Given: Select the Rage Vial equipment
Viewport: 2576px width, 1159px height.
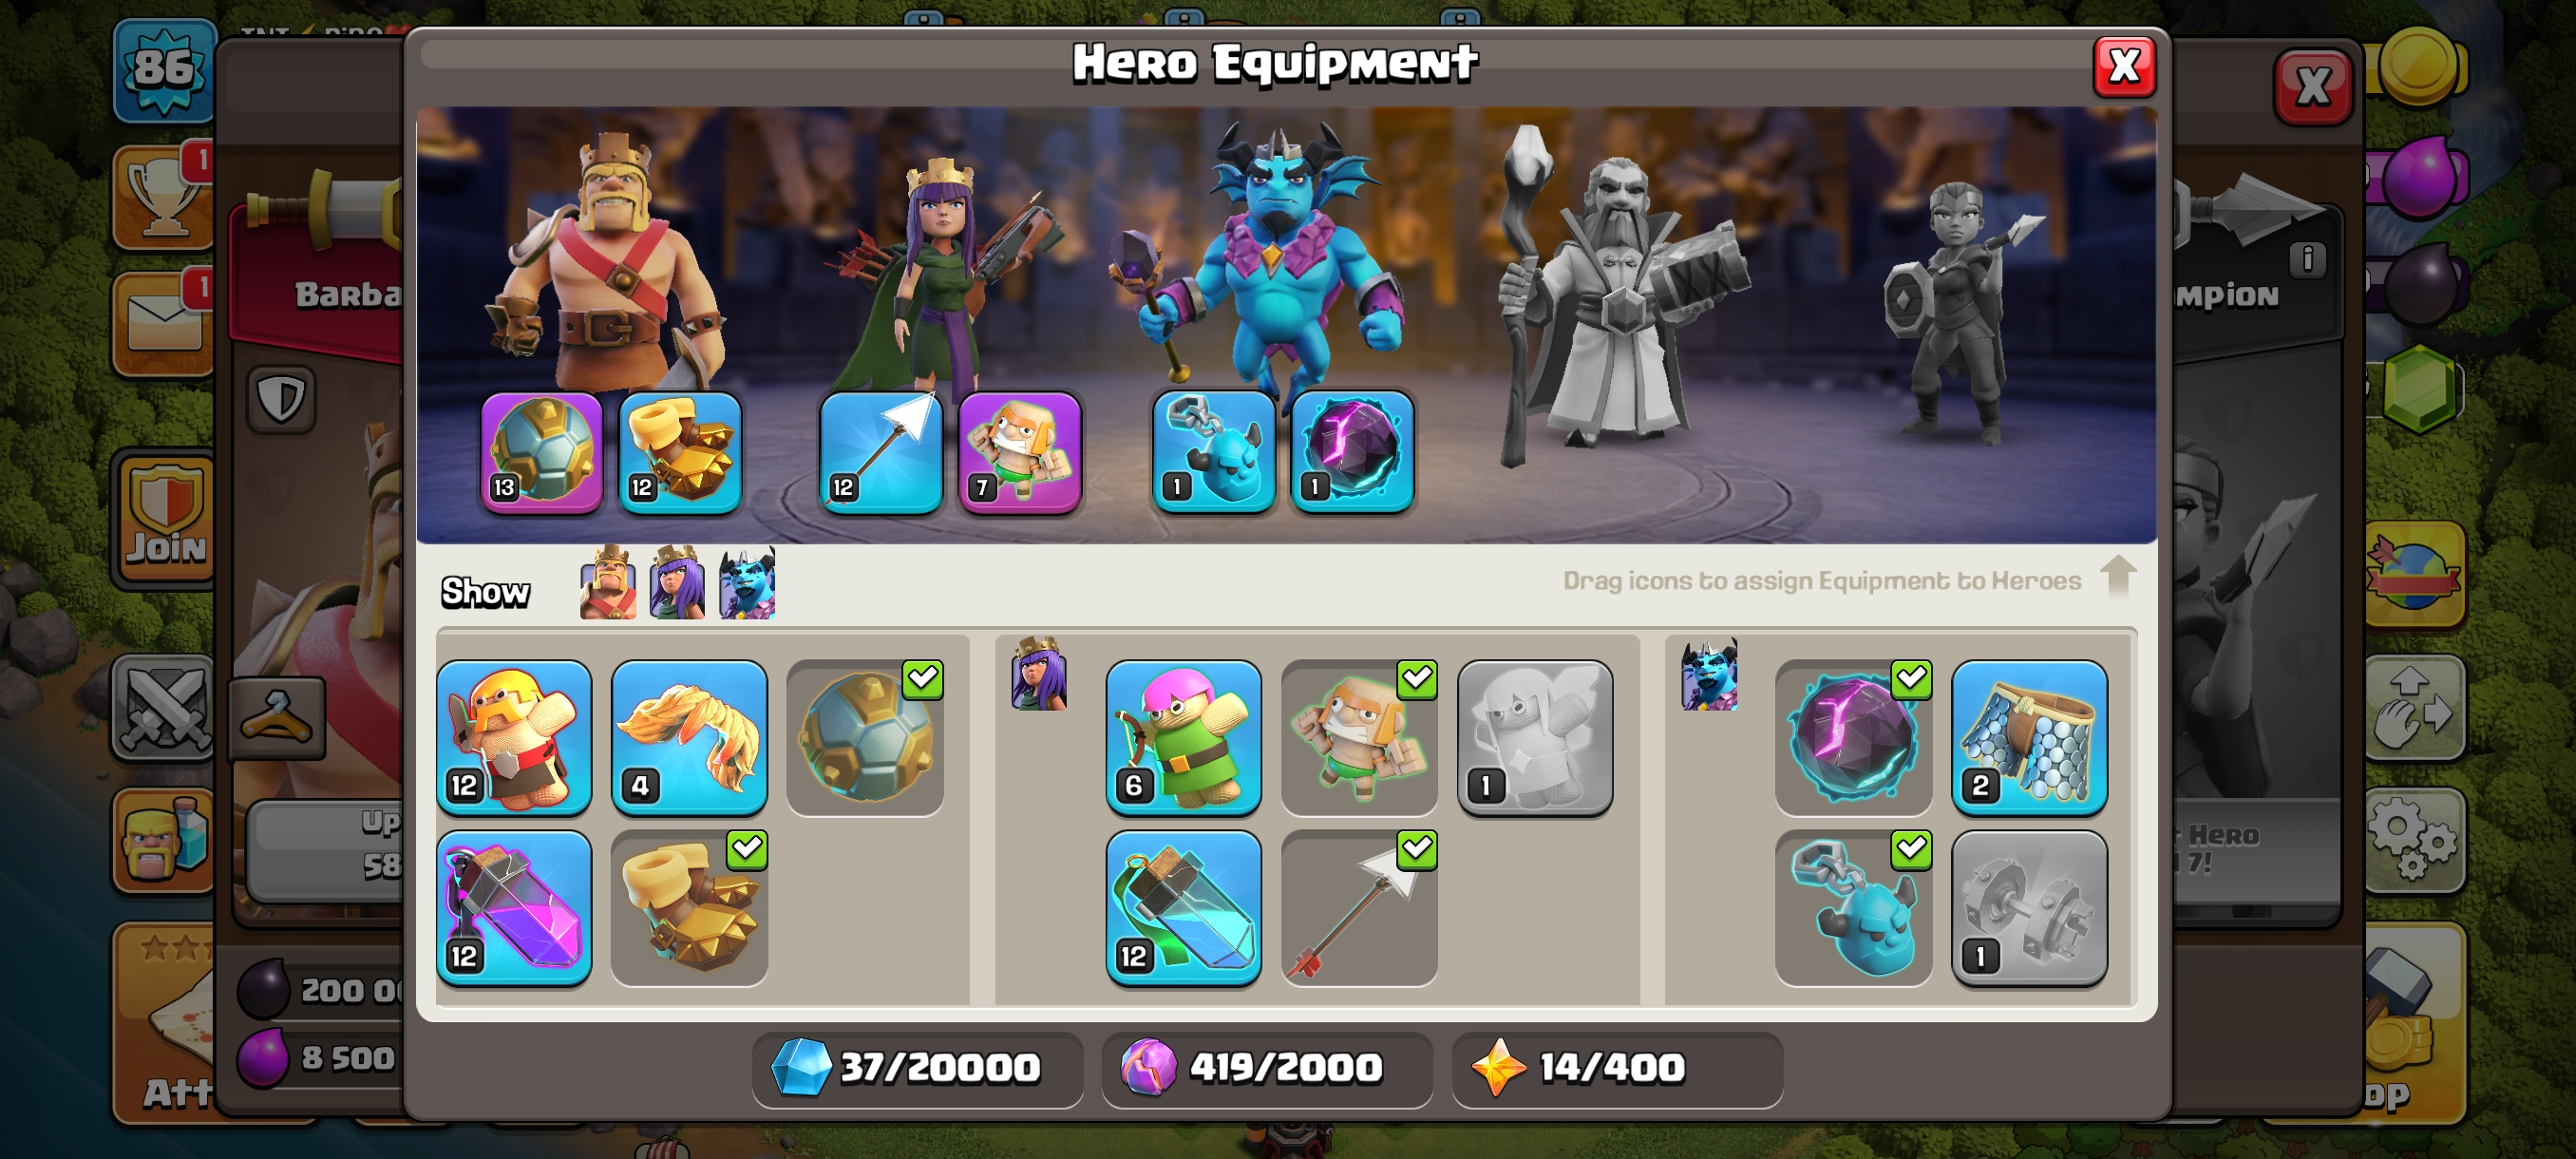Looking at the screenshot, I should (x=514, y=908).
